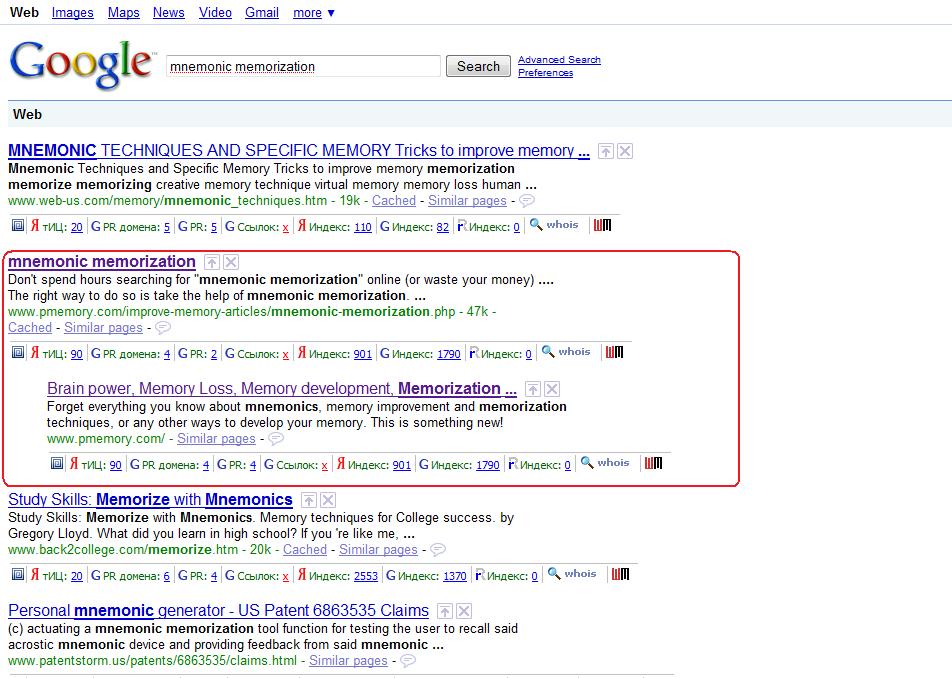Click comment bubble icon for pmemory.com article result

point(163,328)
